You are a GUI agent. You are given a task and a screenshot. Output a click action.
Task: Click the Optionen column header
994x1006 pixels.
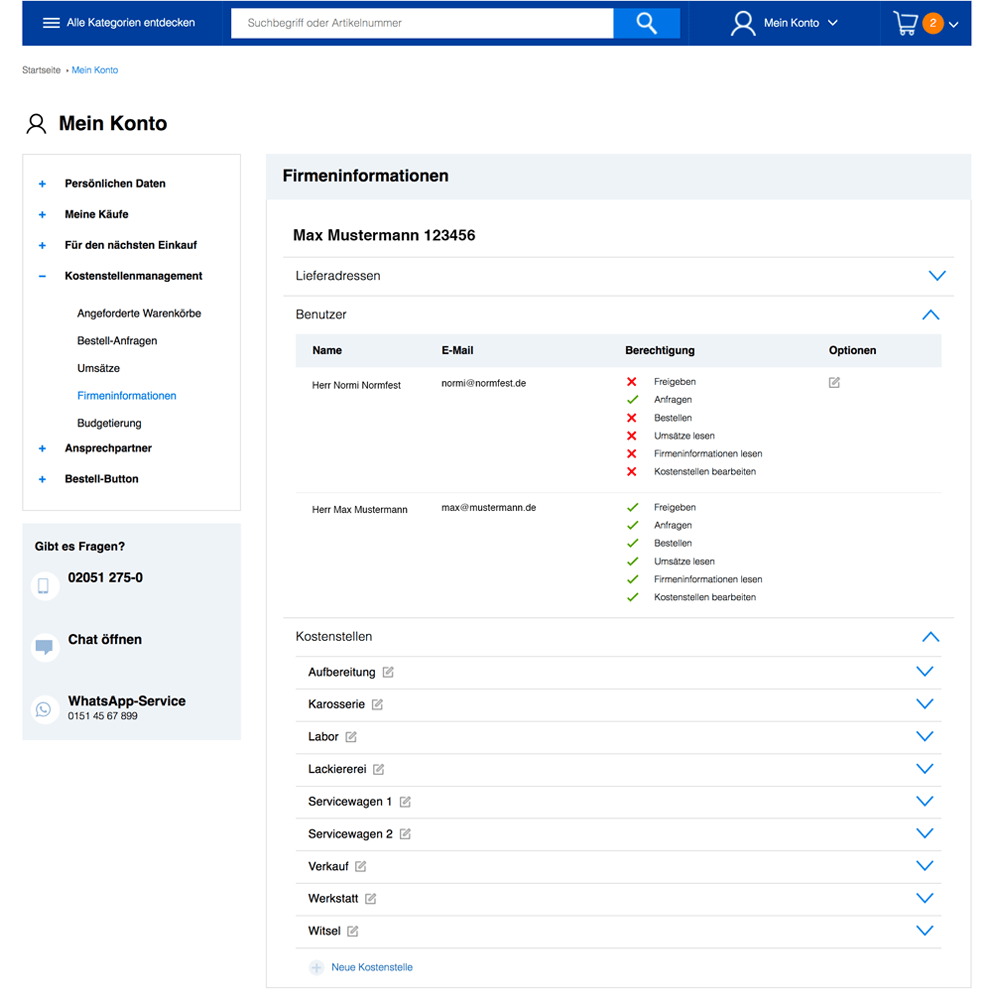[x=852, y=350]
